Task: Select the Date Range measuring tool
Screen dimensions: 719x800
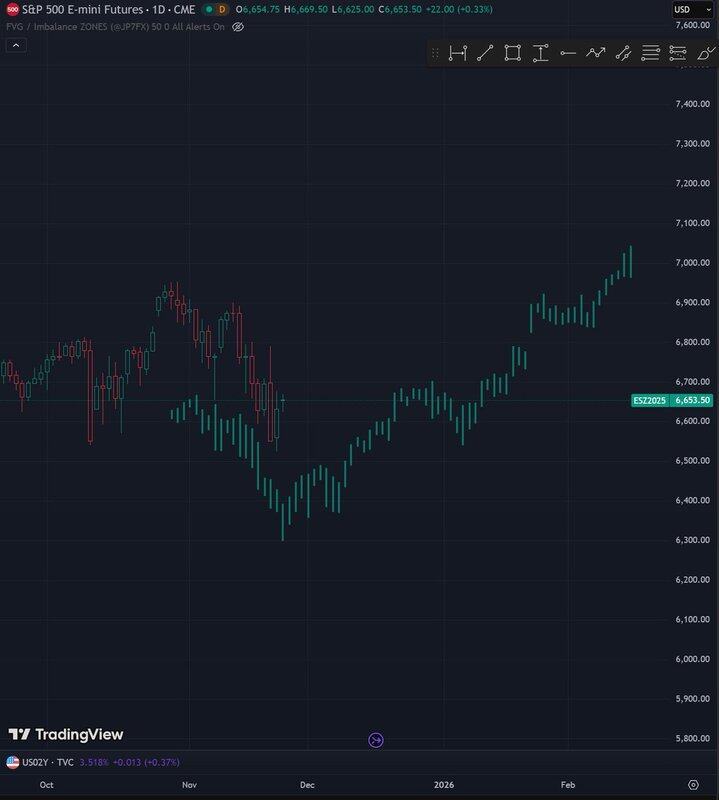Action: pos(458,53)
